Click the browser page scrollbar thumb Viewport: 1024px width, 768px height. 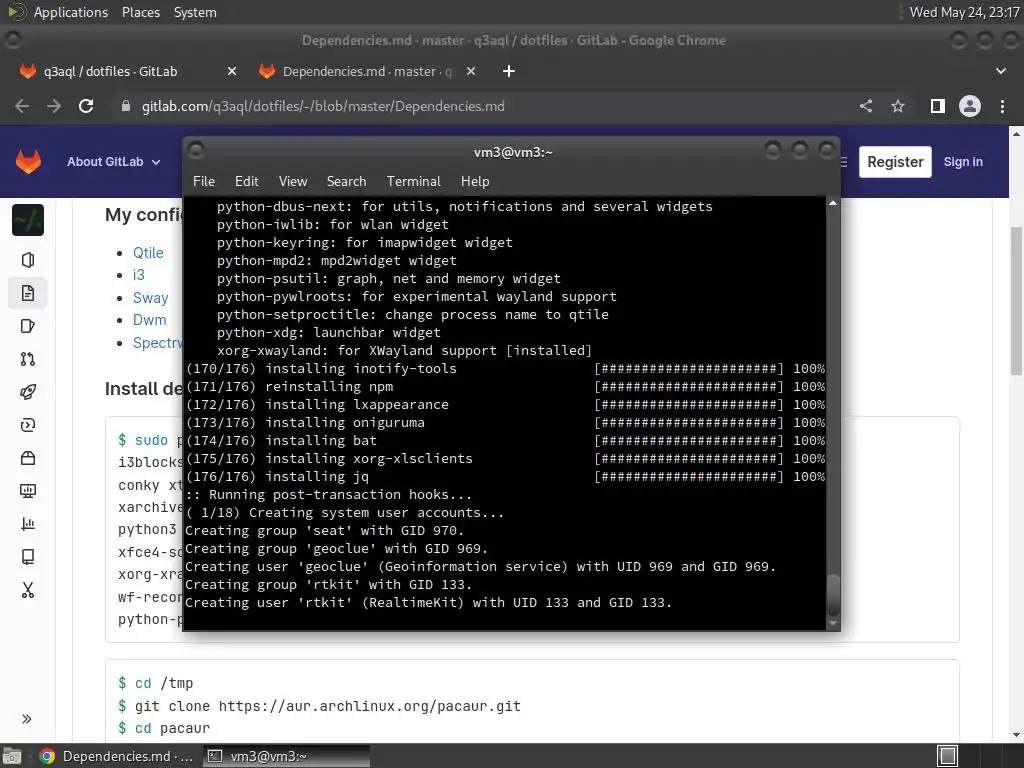(1016, 300)
